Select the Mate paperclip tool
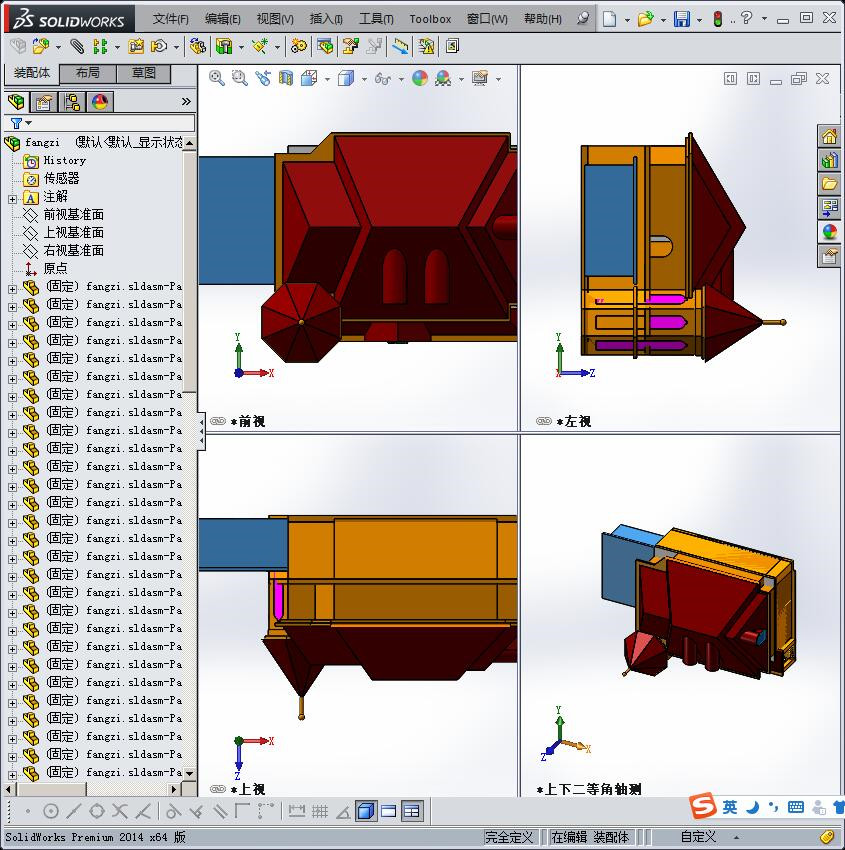Viewport: 845px width, 850px height. pos(77,47)
